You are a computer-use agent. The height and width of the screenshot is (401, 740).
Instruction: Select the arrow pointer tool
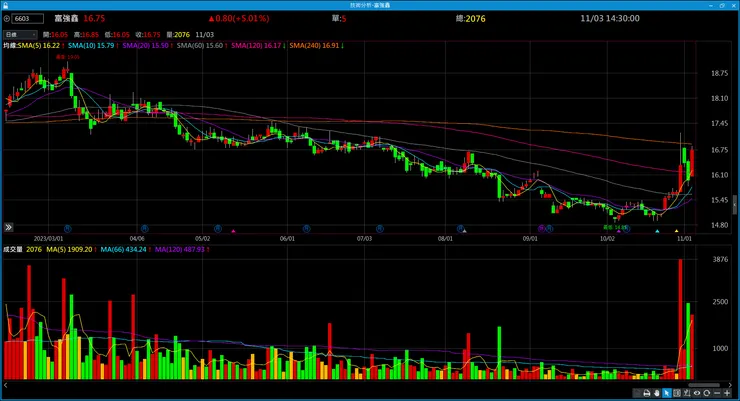(666, 393)
